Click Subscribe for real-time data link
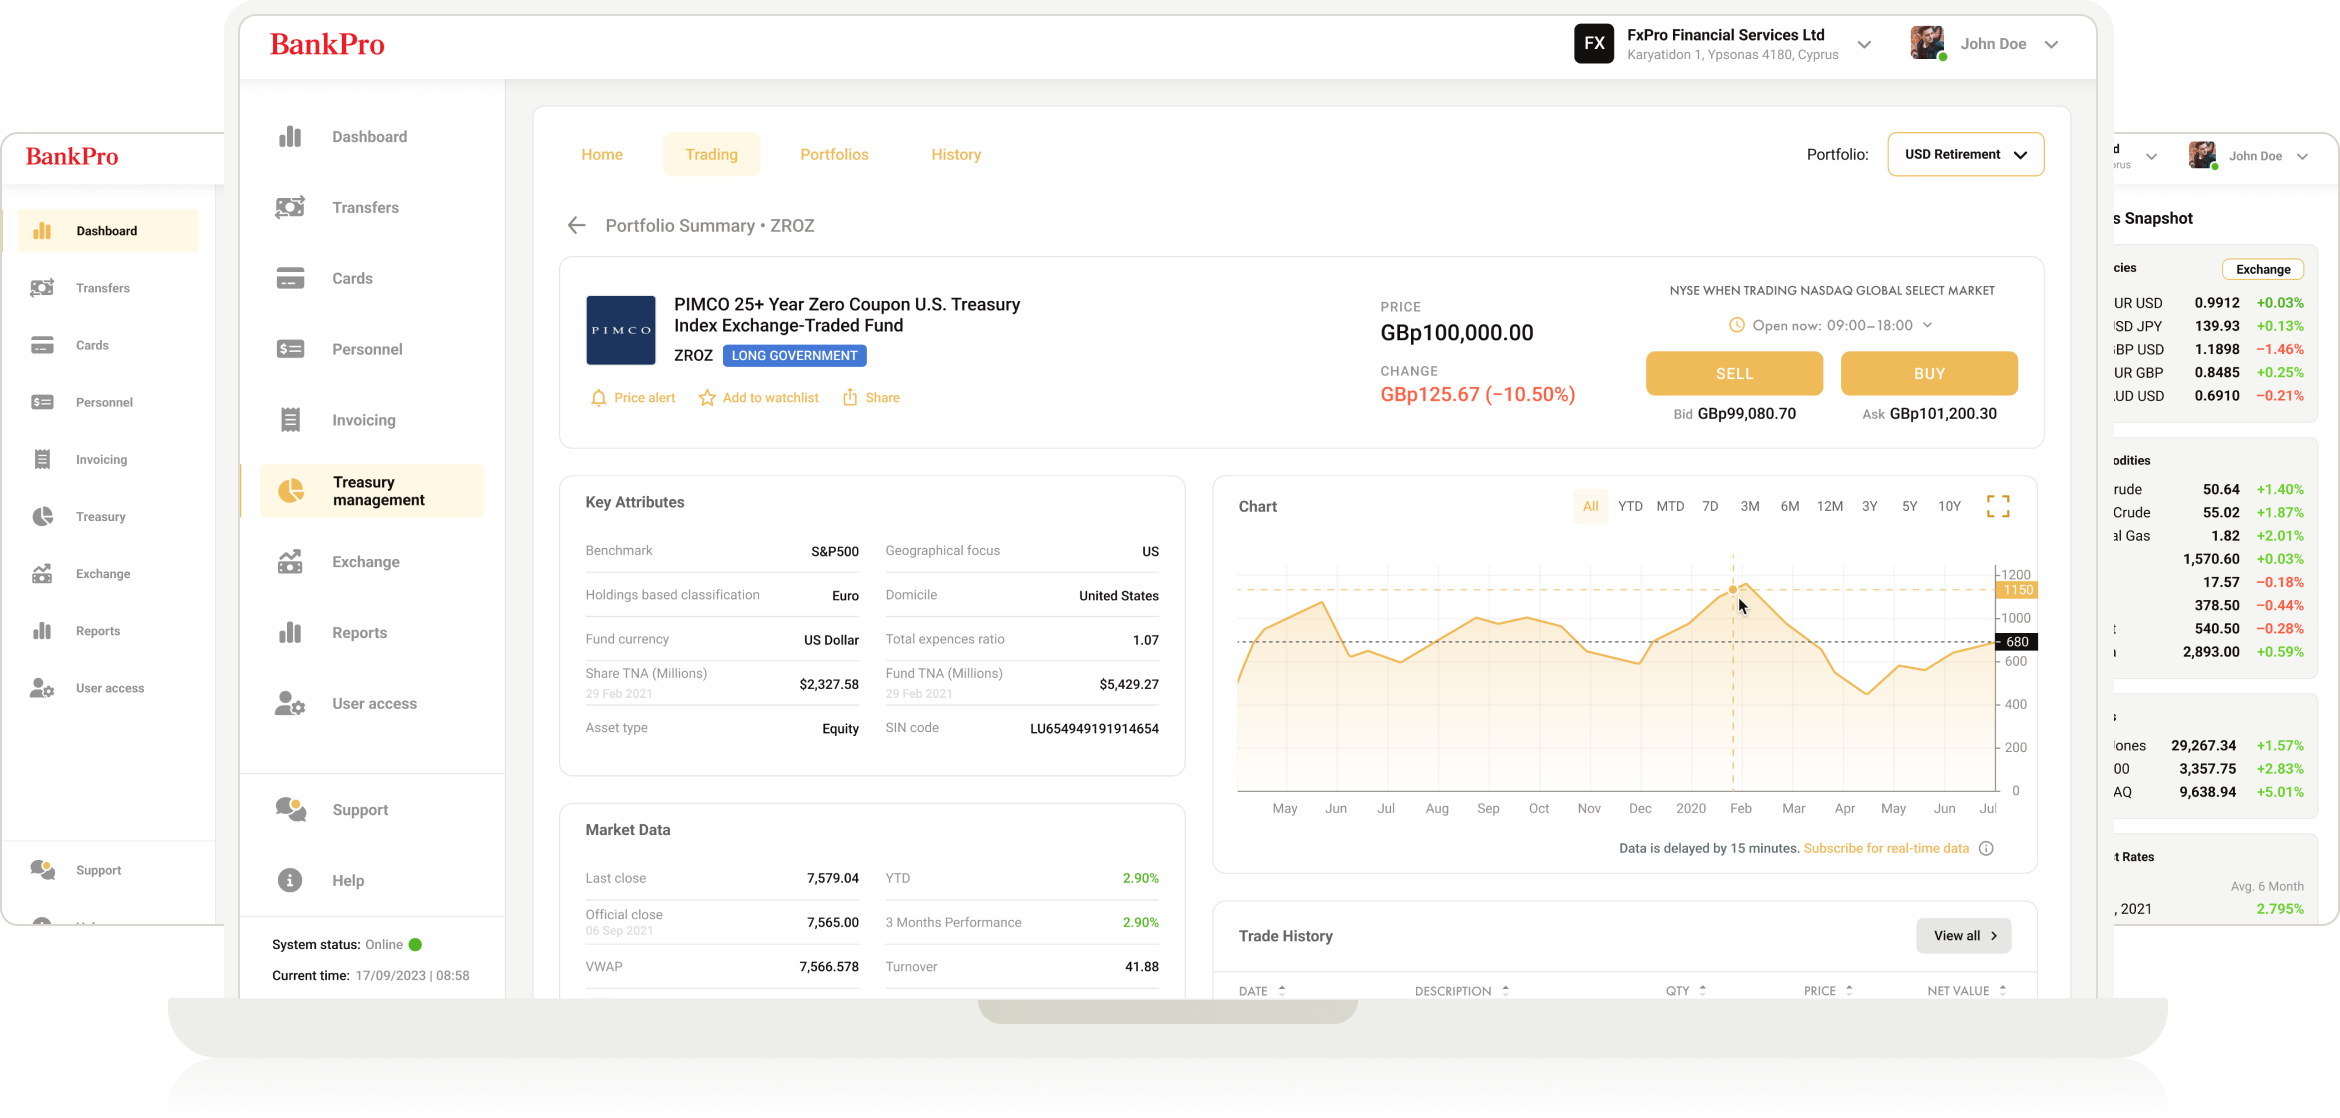 1886,848
